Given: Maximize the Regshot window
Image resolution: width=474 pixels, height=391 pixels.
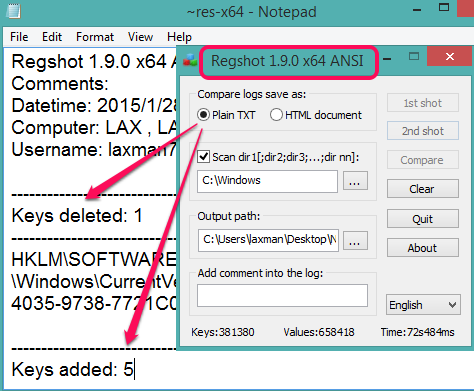Looking at the screenshot, I should pyautogui.click(x=414, y=56).
